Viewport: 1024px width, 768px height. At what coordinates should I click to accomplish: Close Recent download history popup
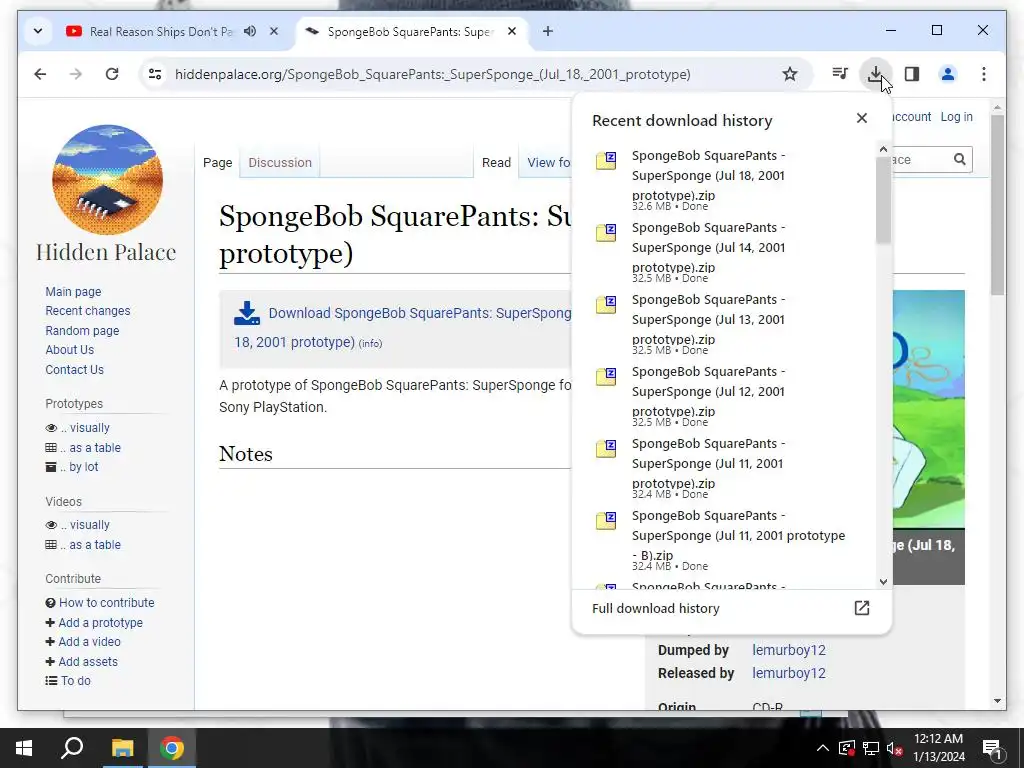tap(862, 118)
